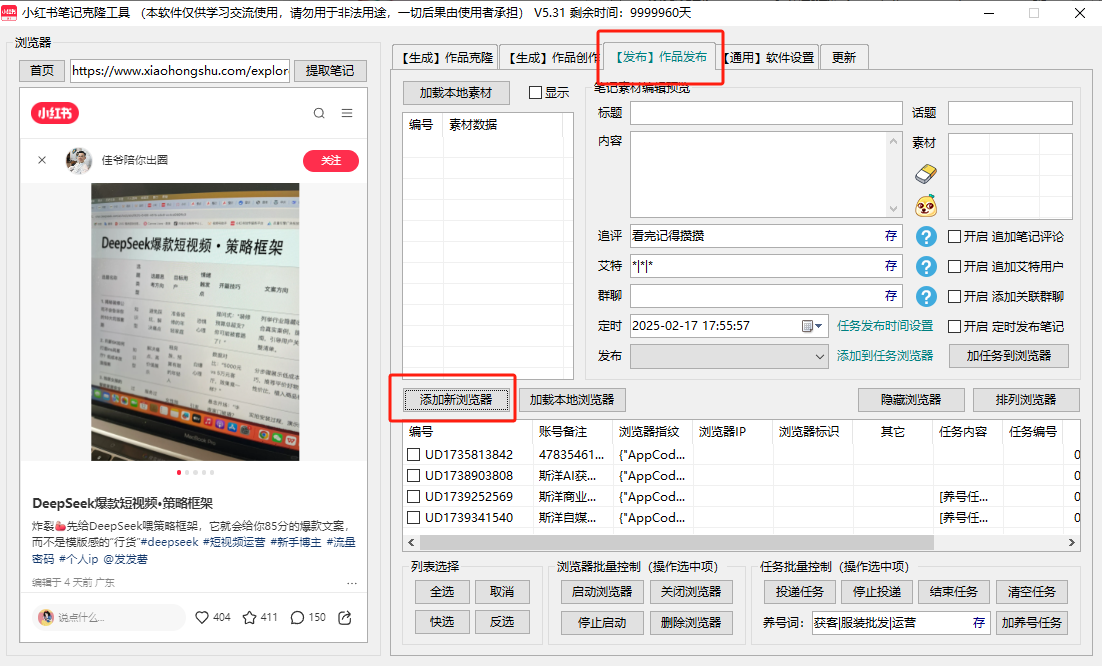Expand the 发布 browser dropdown
Viewport: 1102px width, 666px height.
pos(817,355)
